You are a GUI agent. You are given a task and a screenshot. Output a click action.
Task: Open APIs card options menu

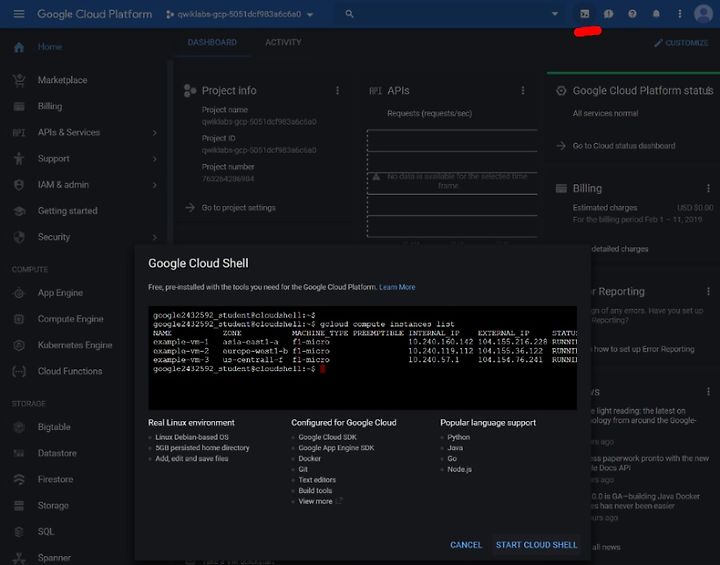point(523,90)
